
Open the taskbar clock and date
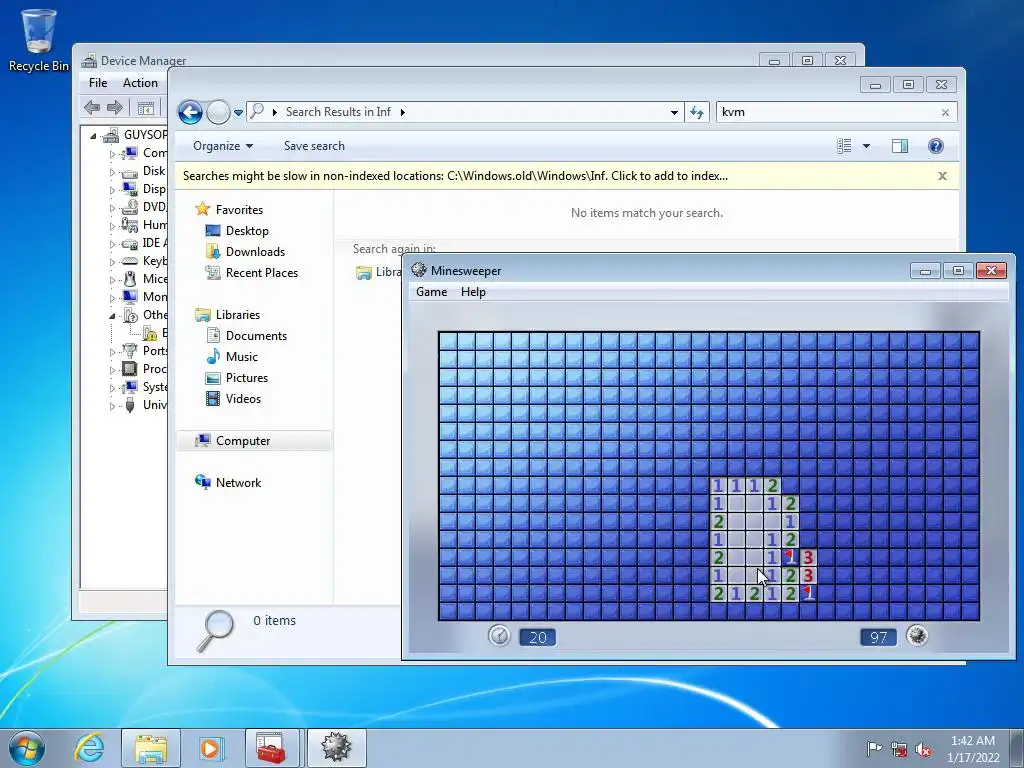(x=972, y=749)
